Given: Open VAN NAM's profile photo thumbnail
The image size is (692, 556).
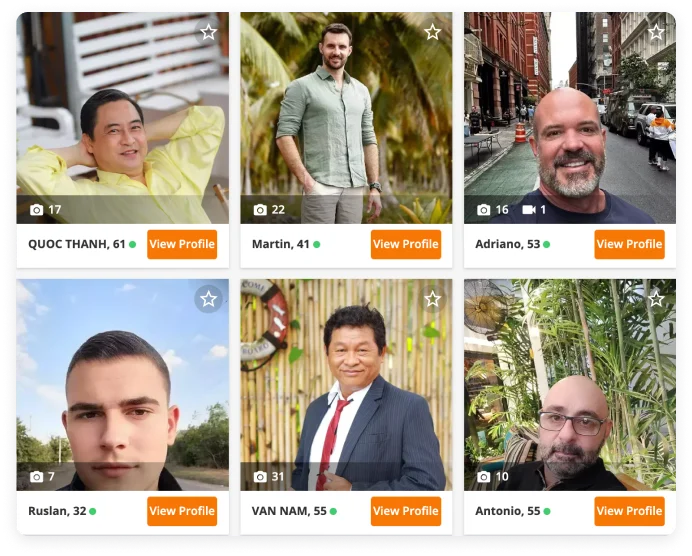Looking at the screenshot, I should [346, 384].
